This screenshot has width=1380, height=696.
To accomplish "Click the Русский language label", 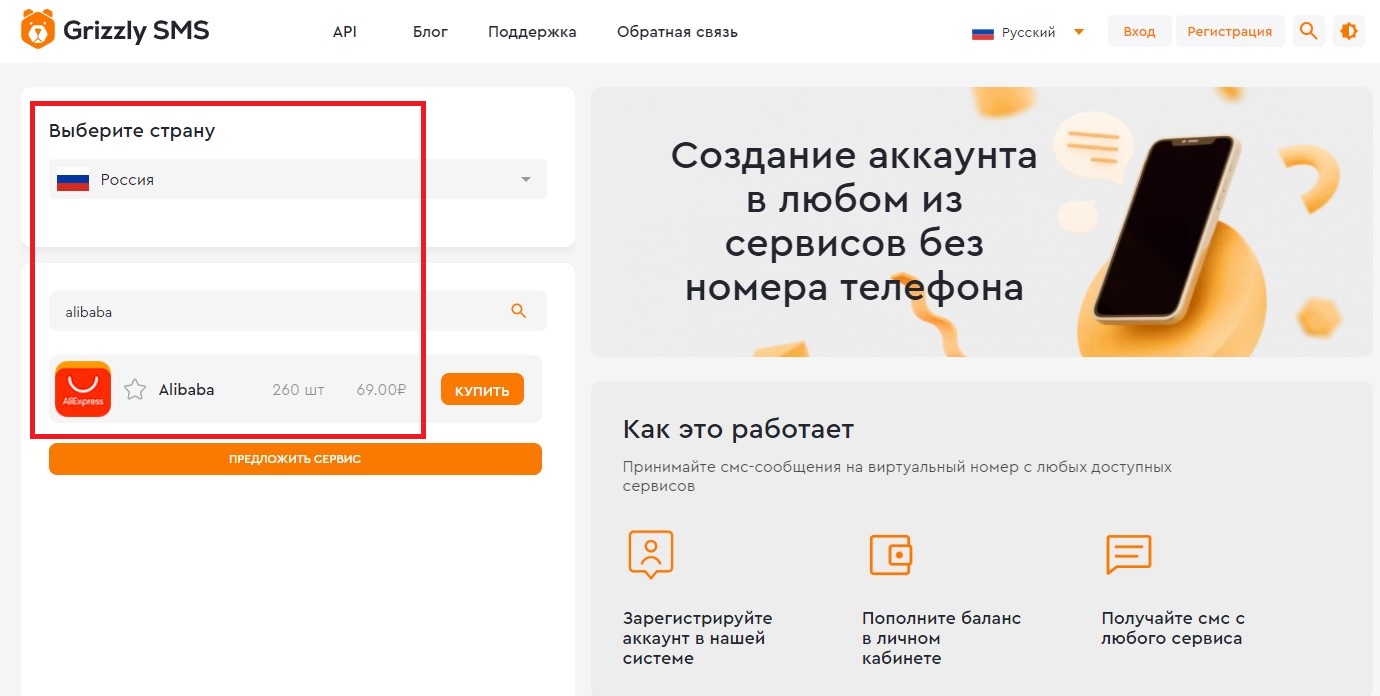I will click(1029, 32).
